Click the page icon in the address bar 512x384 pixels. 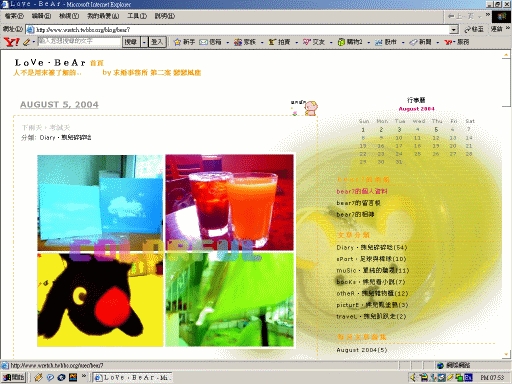tap(30, 30)
